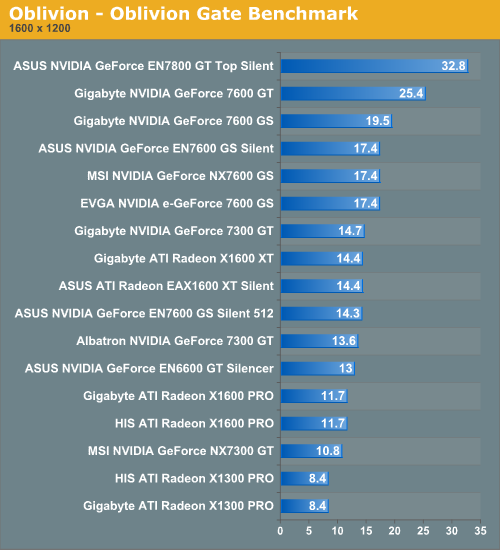Click Gigabyte NVIDIA GeForce 7300 GT label
This screenshot has width=500, height=550.
(174, 231)
